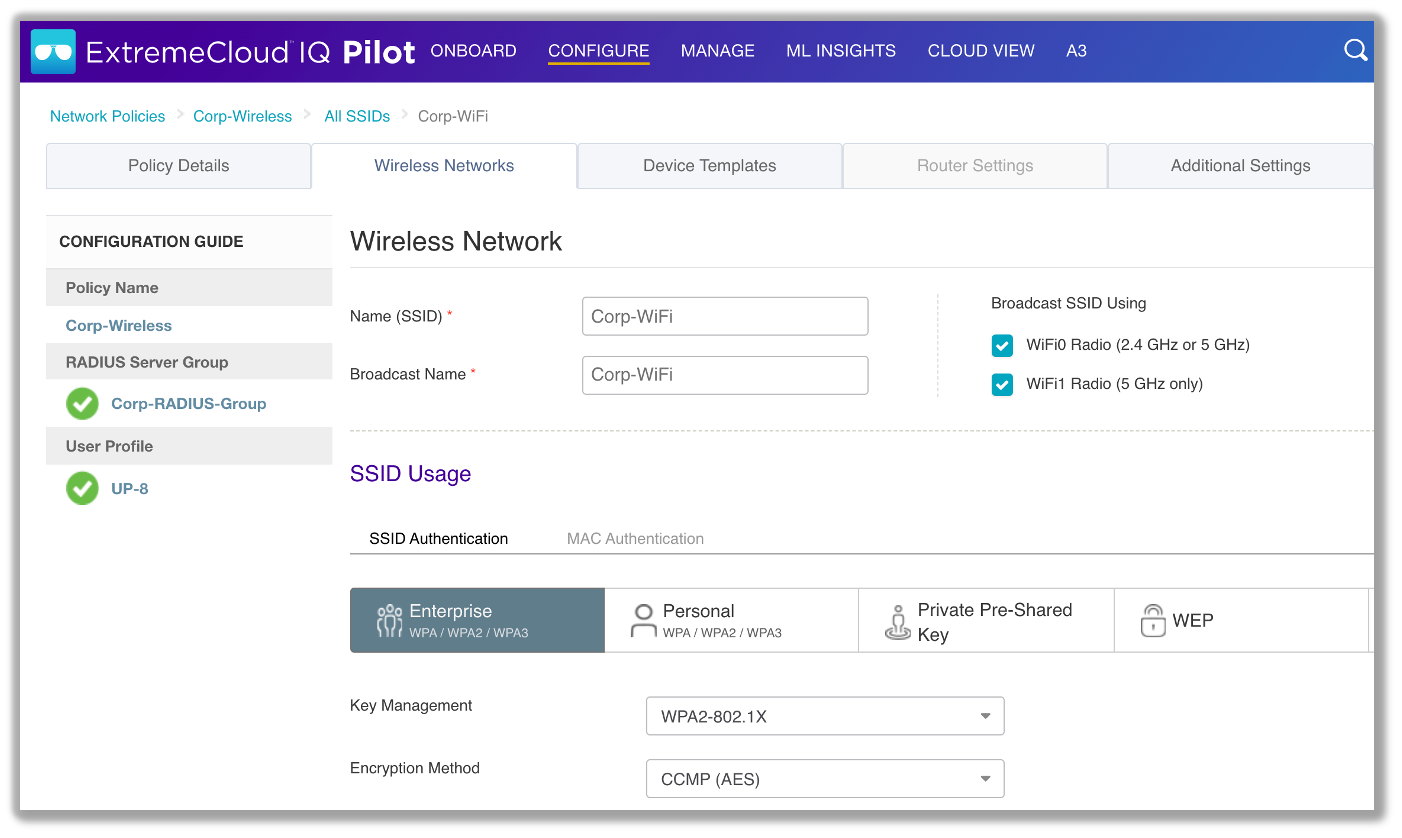Click the Private Pre-Shared Key icon
Image resolution: width=1402 pixels, height=838 pixels.
pyautogui.click(x=898, y=621)
